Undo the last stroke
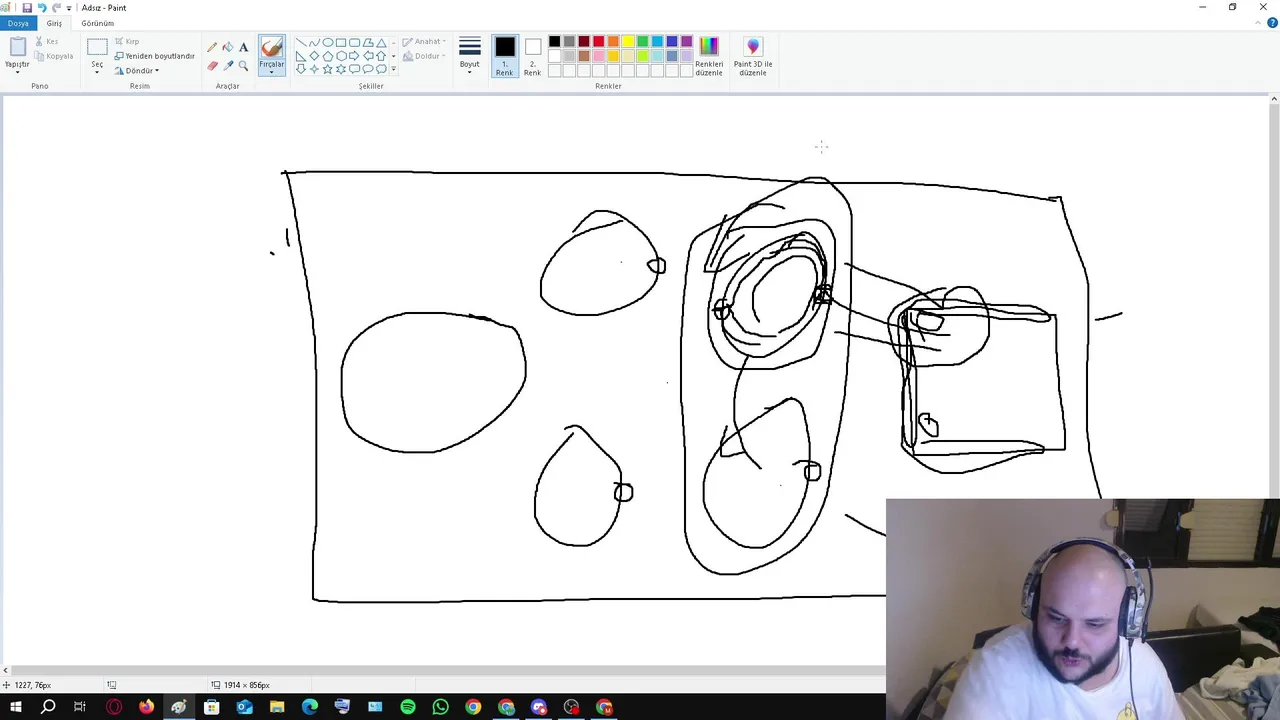Viewport: 1280px width, 720px height. click(x=41, y=7)
